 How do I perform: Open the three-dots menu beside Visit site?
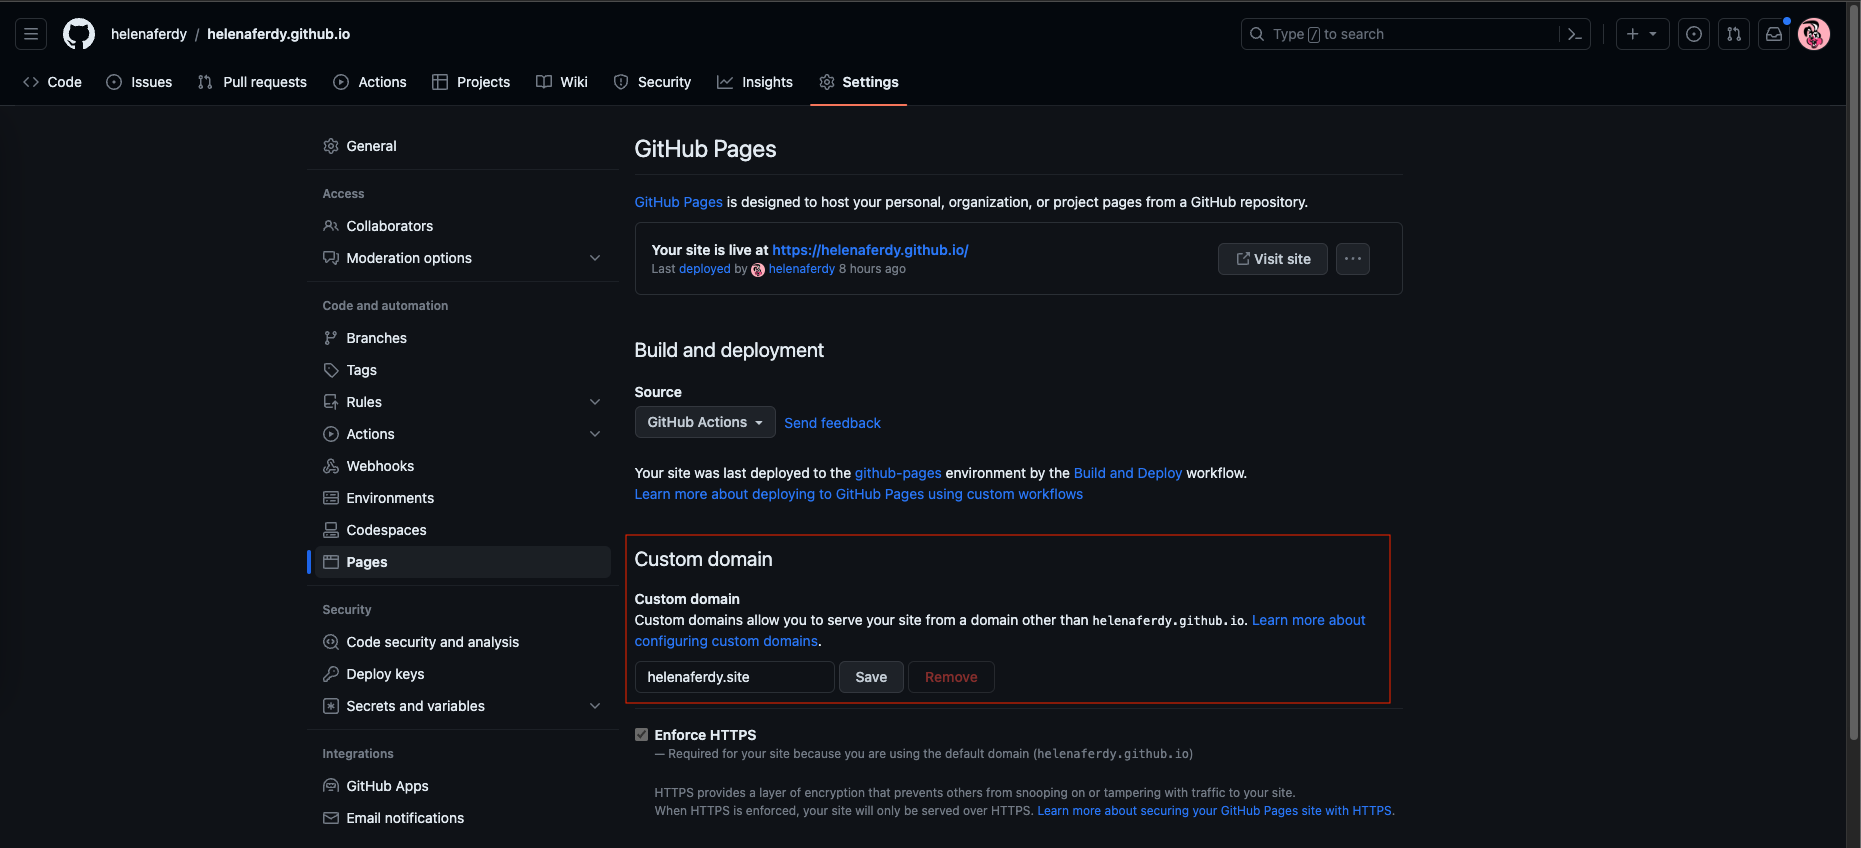click(x=1352, y=259)
